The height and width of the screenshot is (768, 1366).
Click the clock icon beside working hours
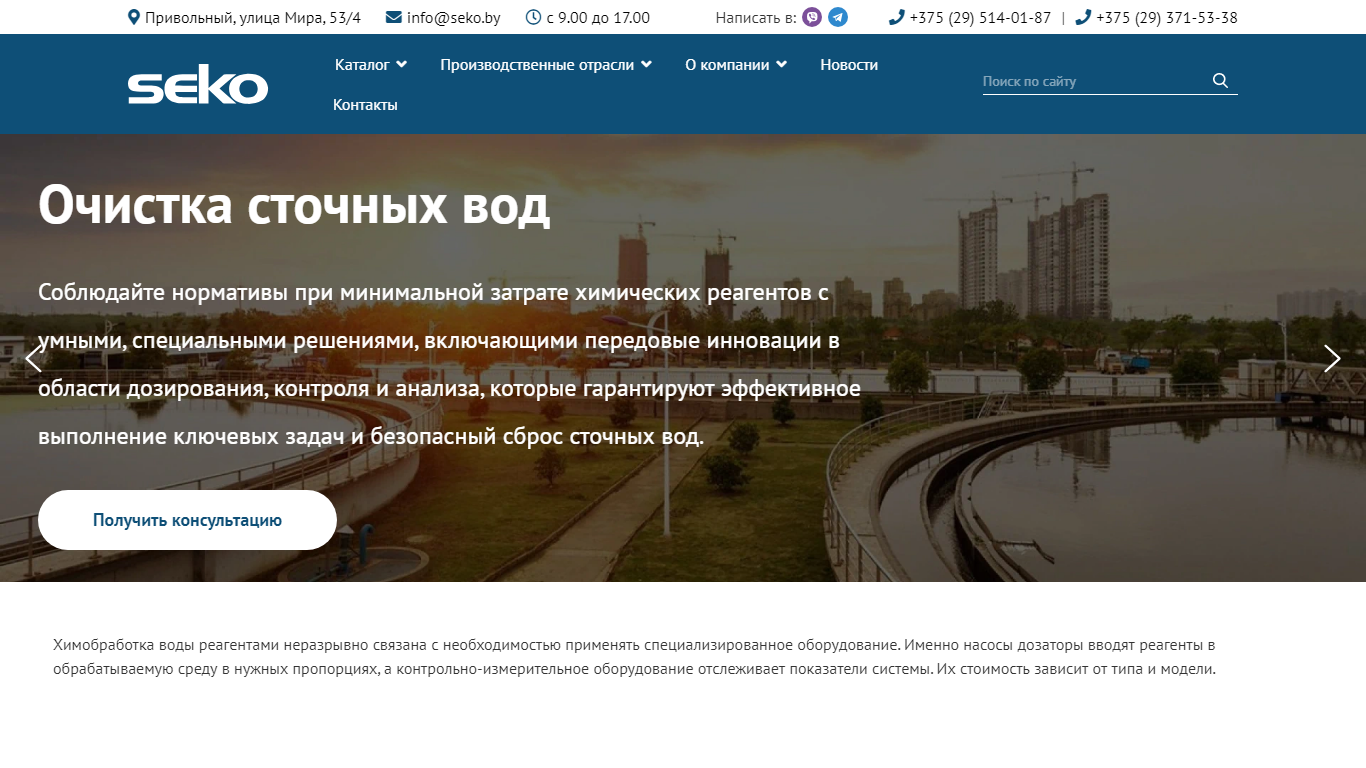coord(533,17)
